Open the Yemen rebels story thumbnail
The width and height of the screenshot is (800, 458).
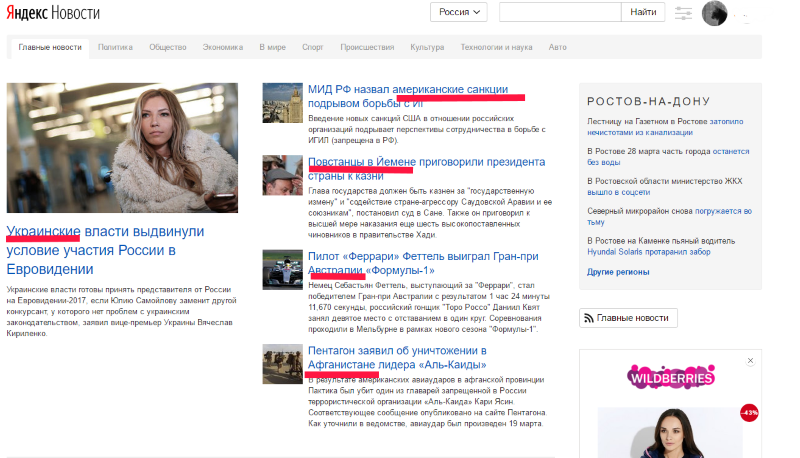point(283,175)
